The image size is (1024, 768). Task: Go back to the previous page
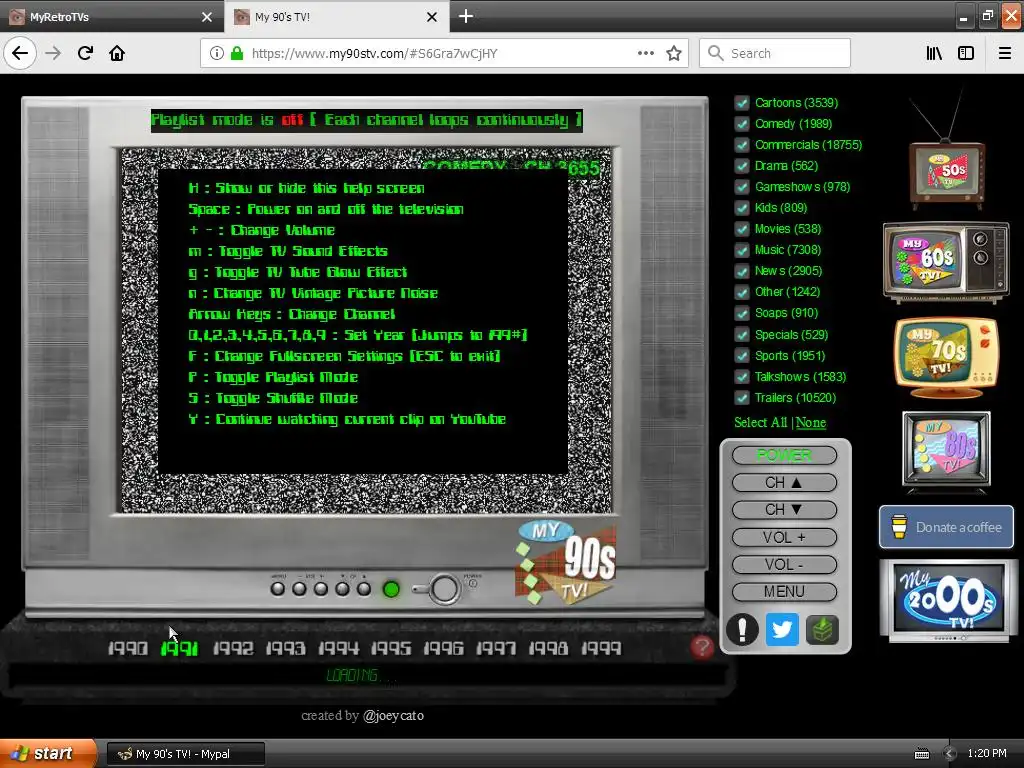[x=20, y=53]
